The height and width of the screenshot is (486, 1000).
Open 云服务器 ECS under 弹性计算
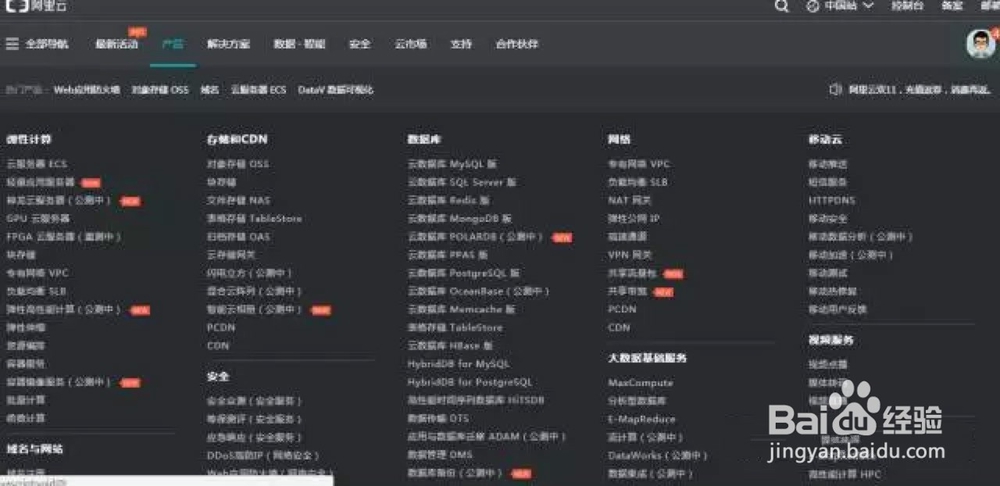36,164
